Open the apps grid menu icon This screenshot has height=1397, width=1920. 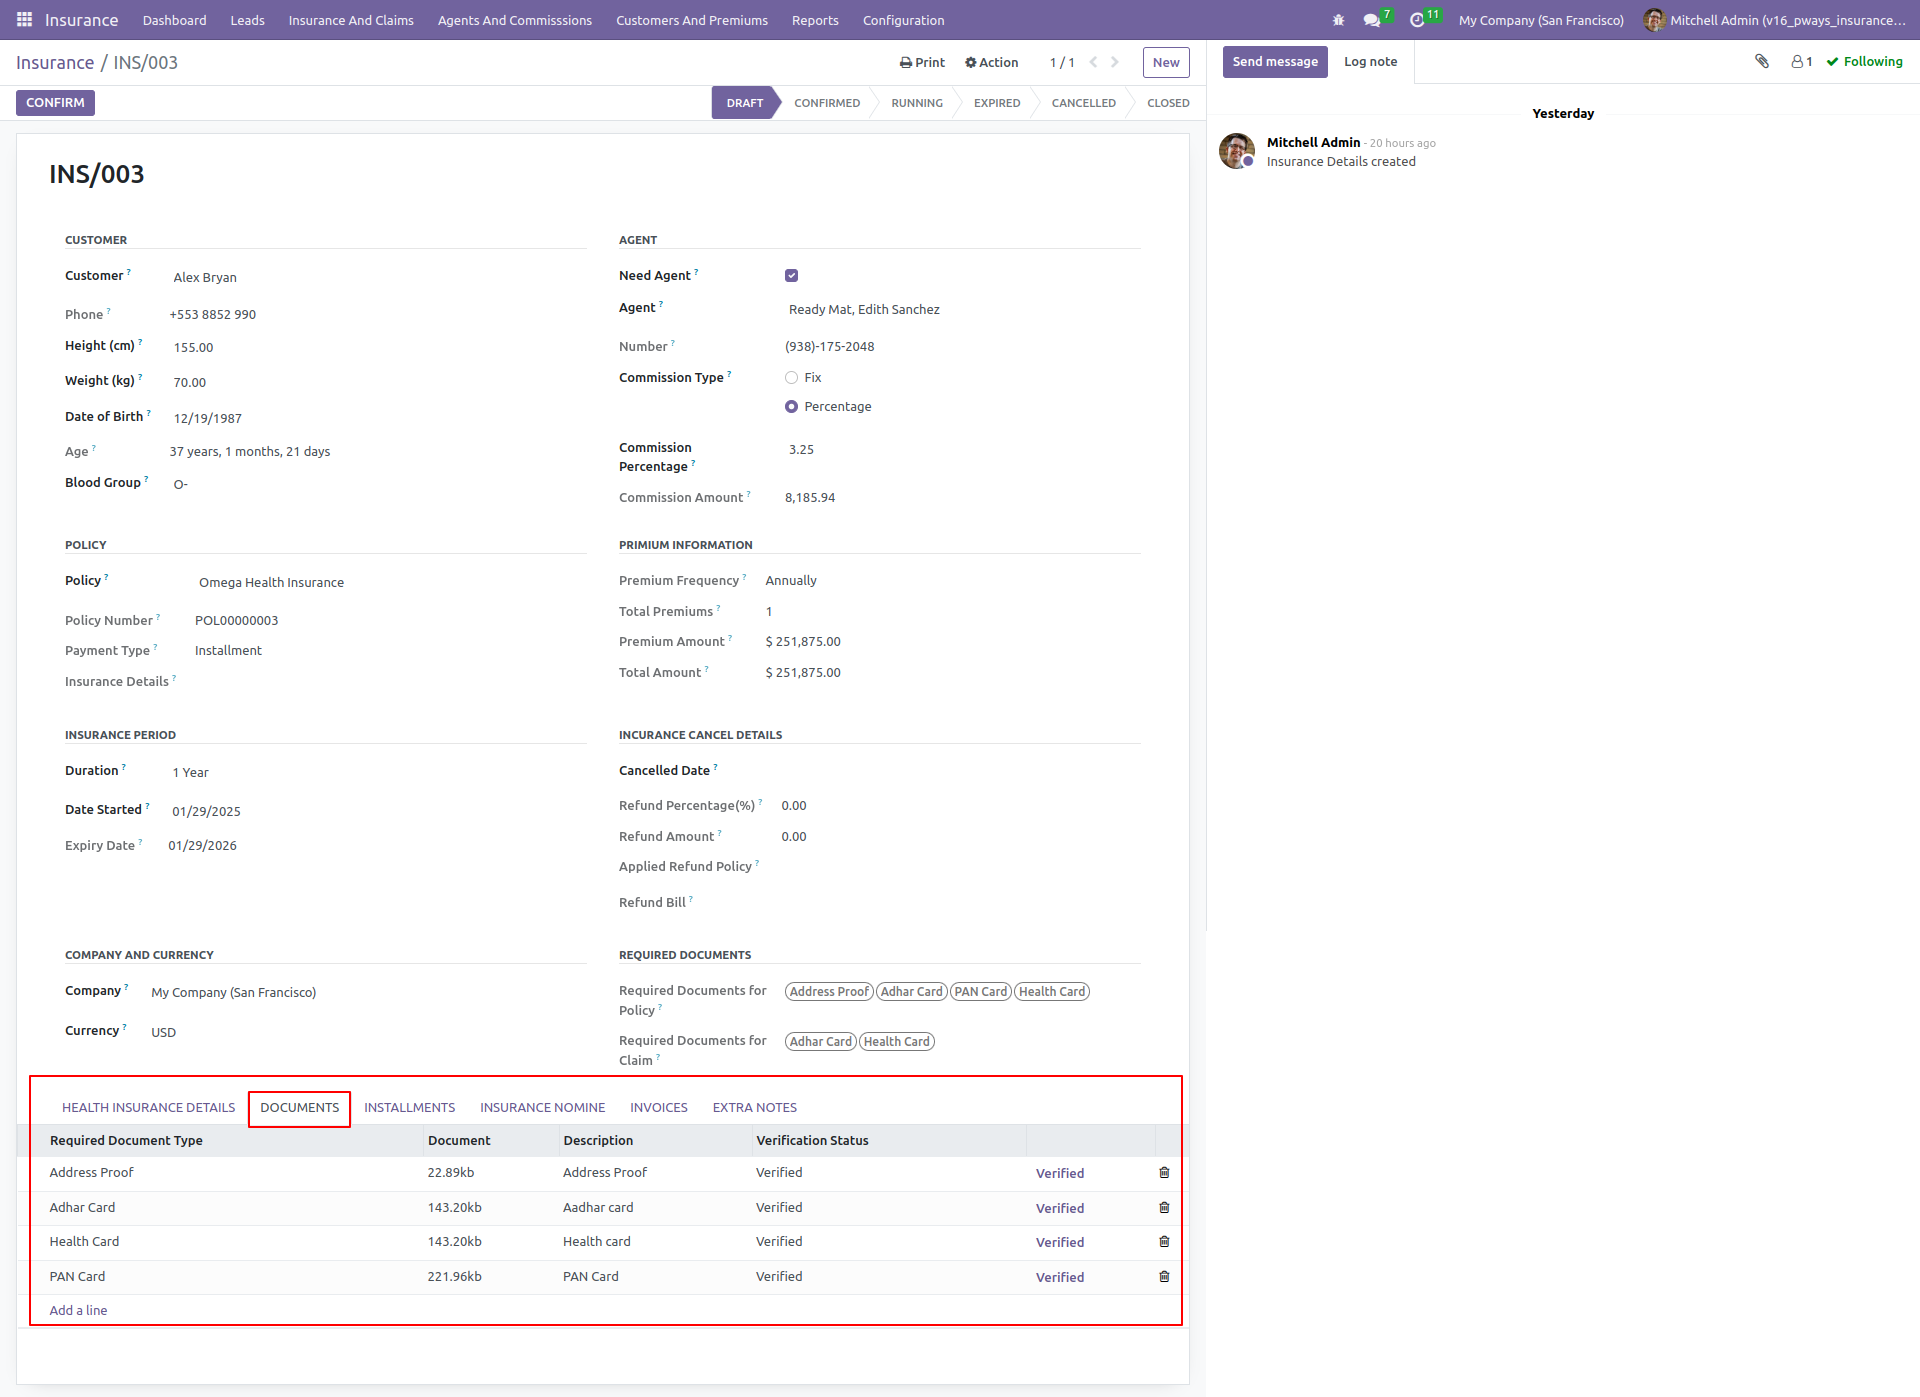pos(24,20)
